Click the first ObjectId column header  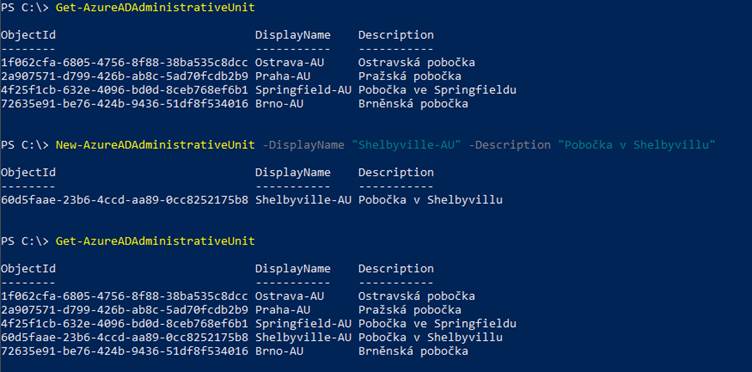pyautogui.click(x=28, y=35)
